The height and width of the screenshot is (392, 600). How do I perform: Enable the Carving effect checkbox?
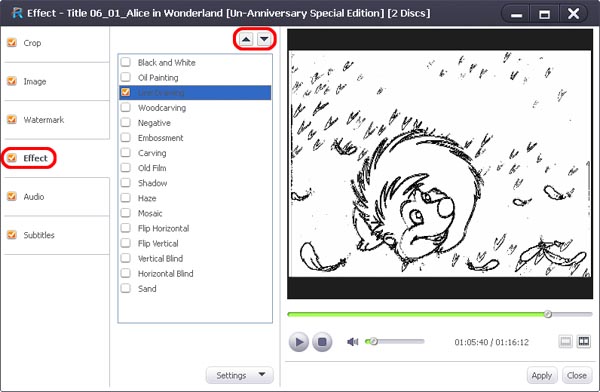coord(126,152)
